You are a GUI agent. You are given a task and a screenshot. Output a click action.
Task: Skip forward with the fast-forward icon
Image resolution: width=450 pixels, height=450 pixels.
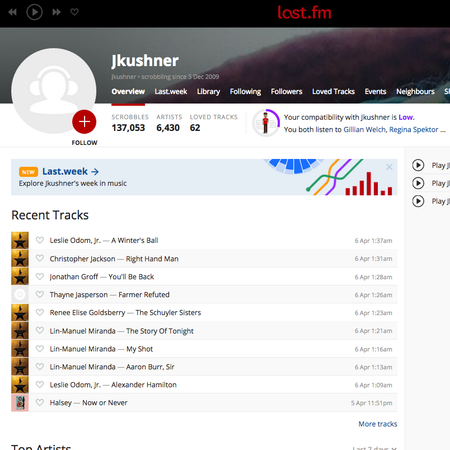[56, 12]
